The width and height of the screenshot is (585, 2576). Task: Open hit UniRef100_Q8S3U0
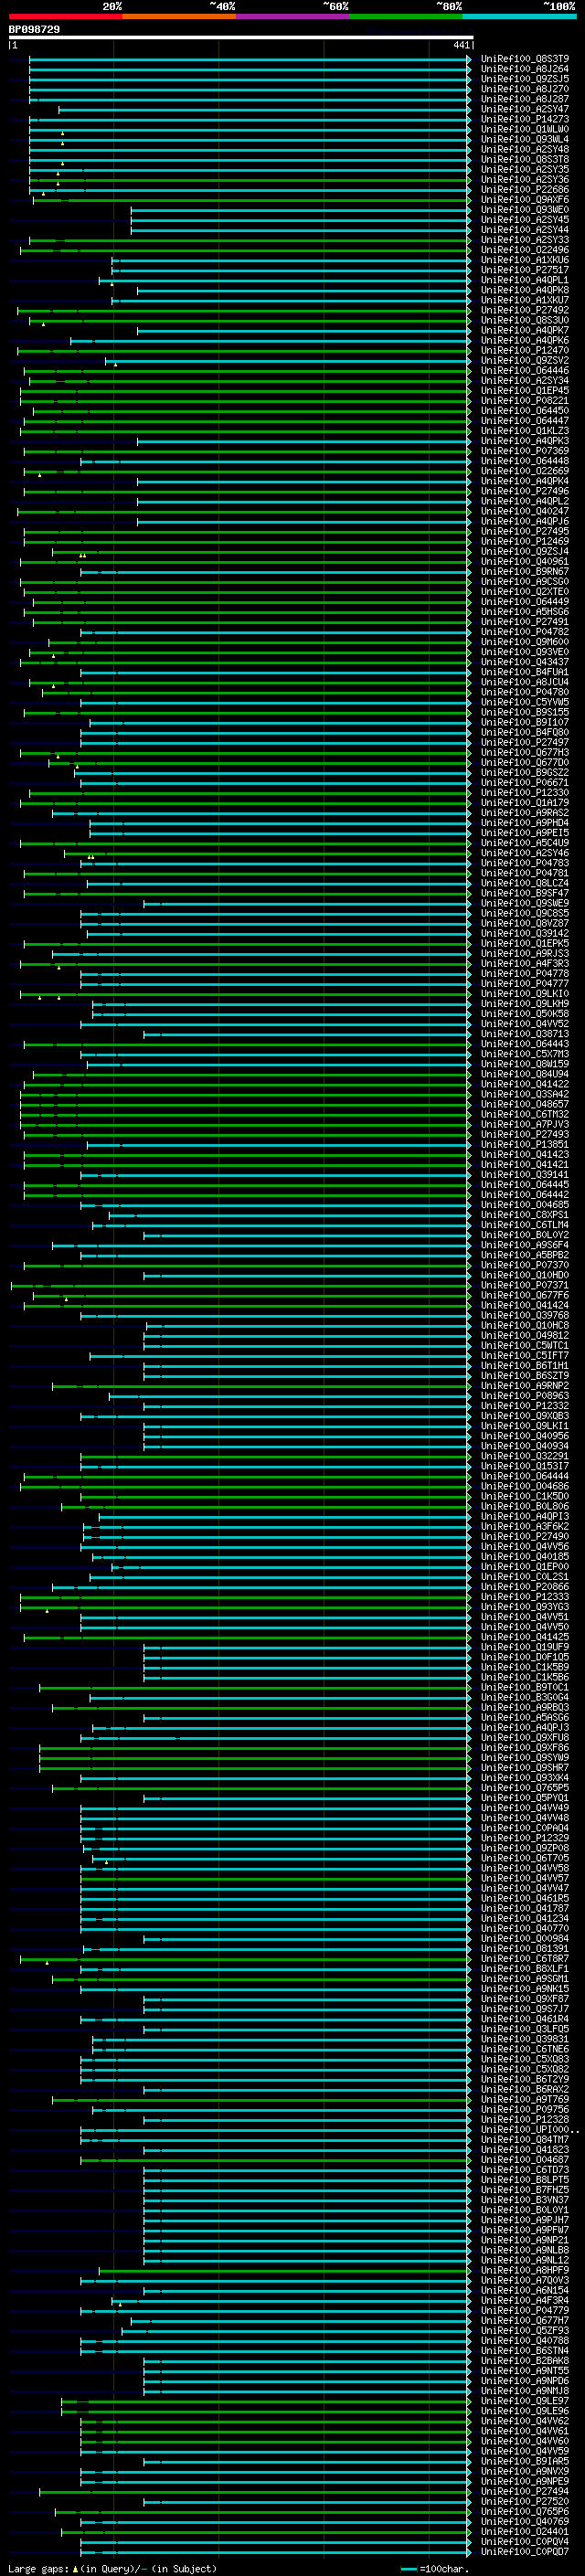click(x=525, y=320)
